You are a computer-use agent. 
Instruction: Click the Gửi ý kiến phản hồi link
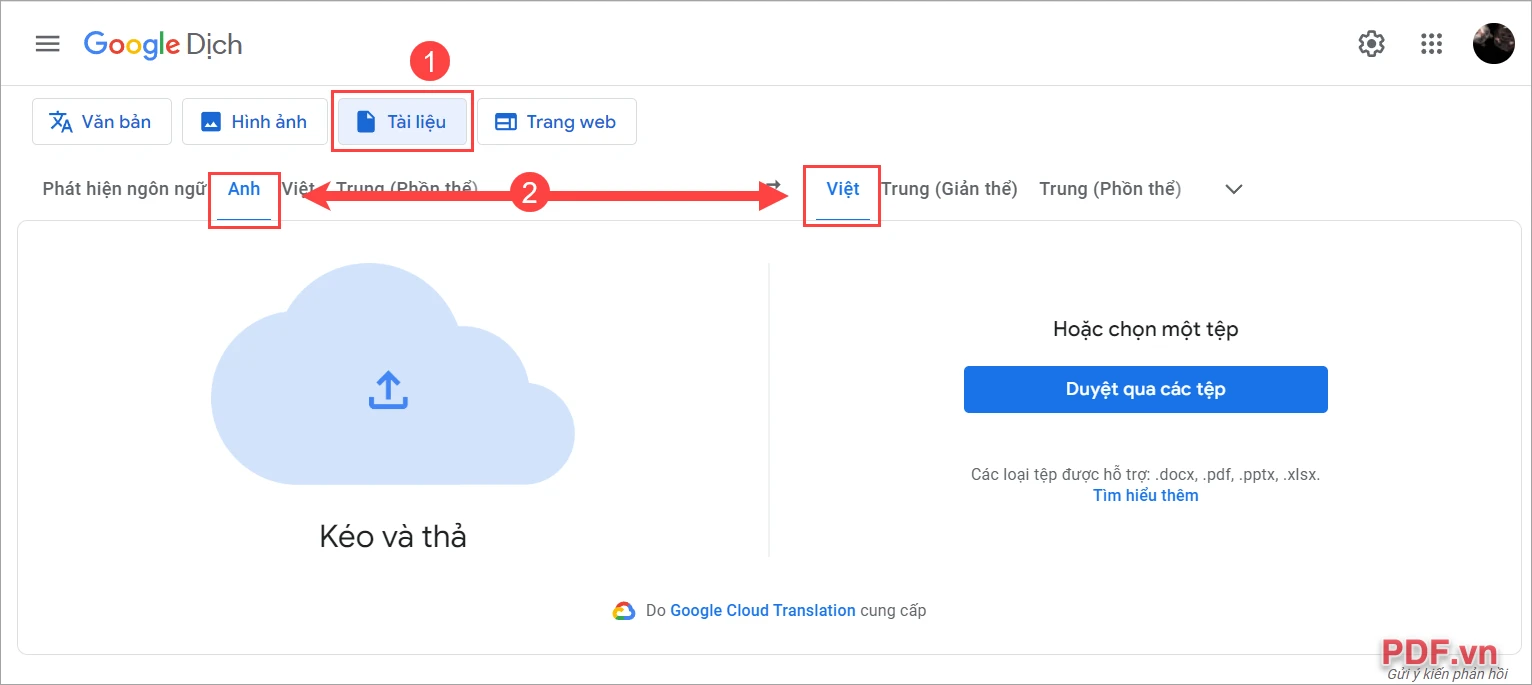[1447, 675]
